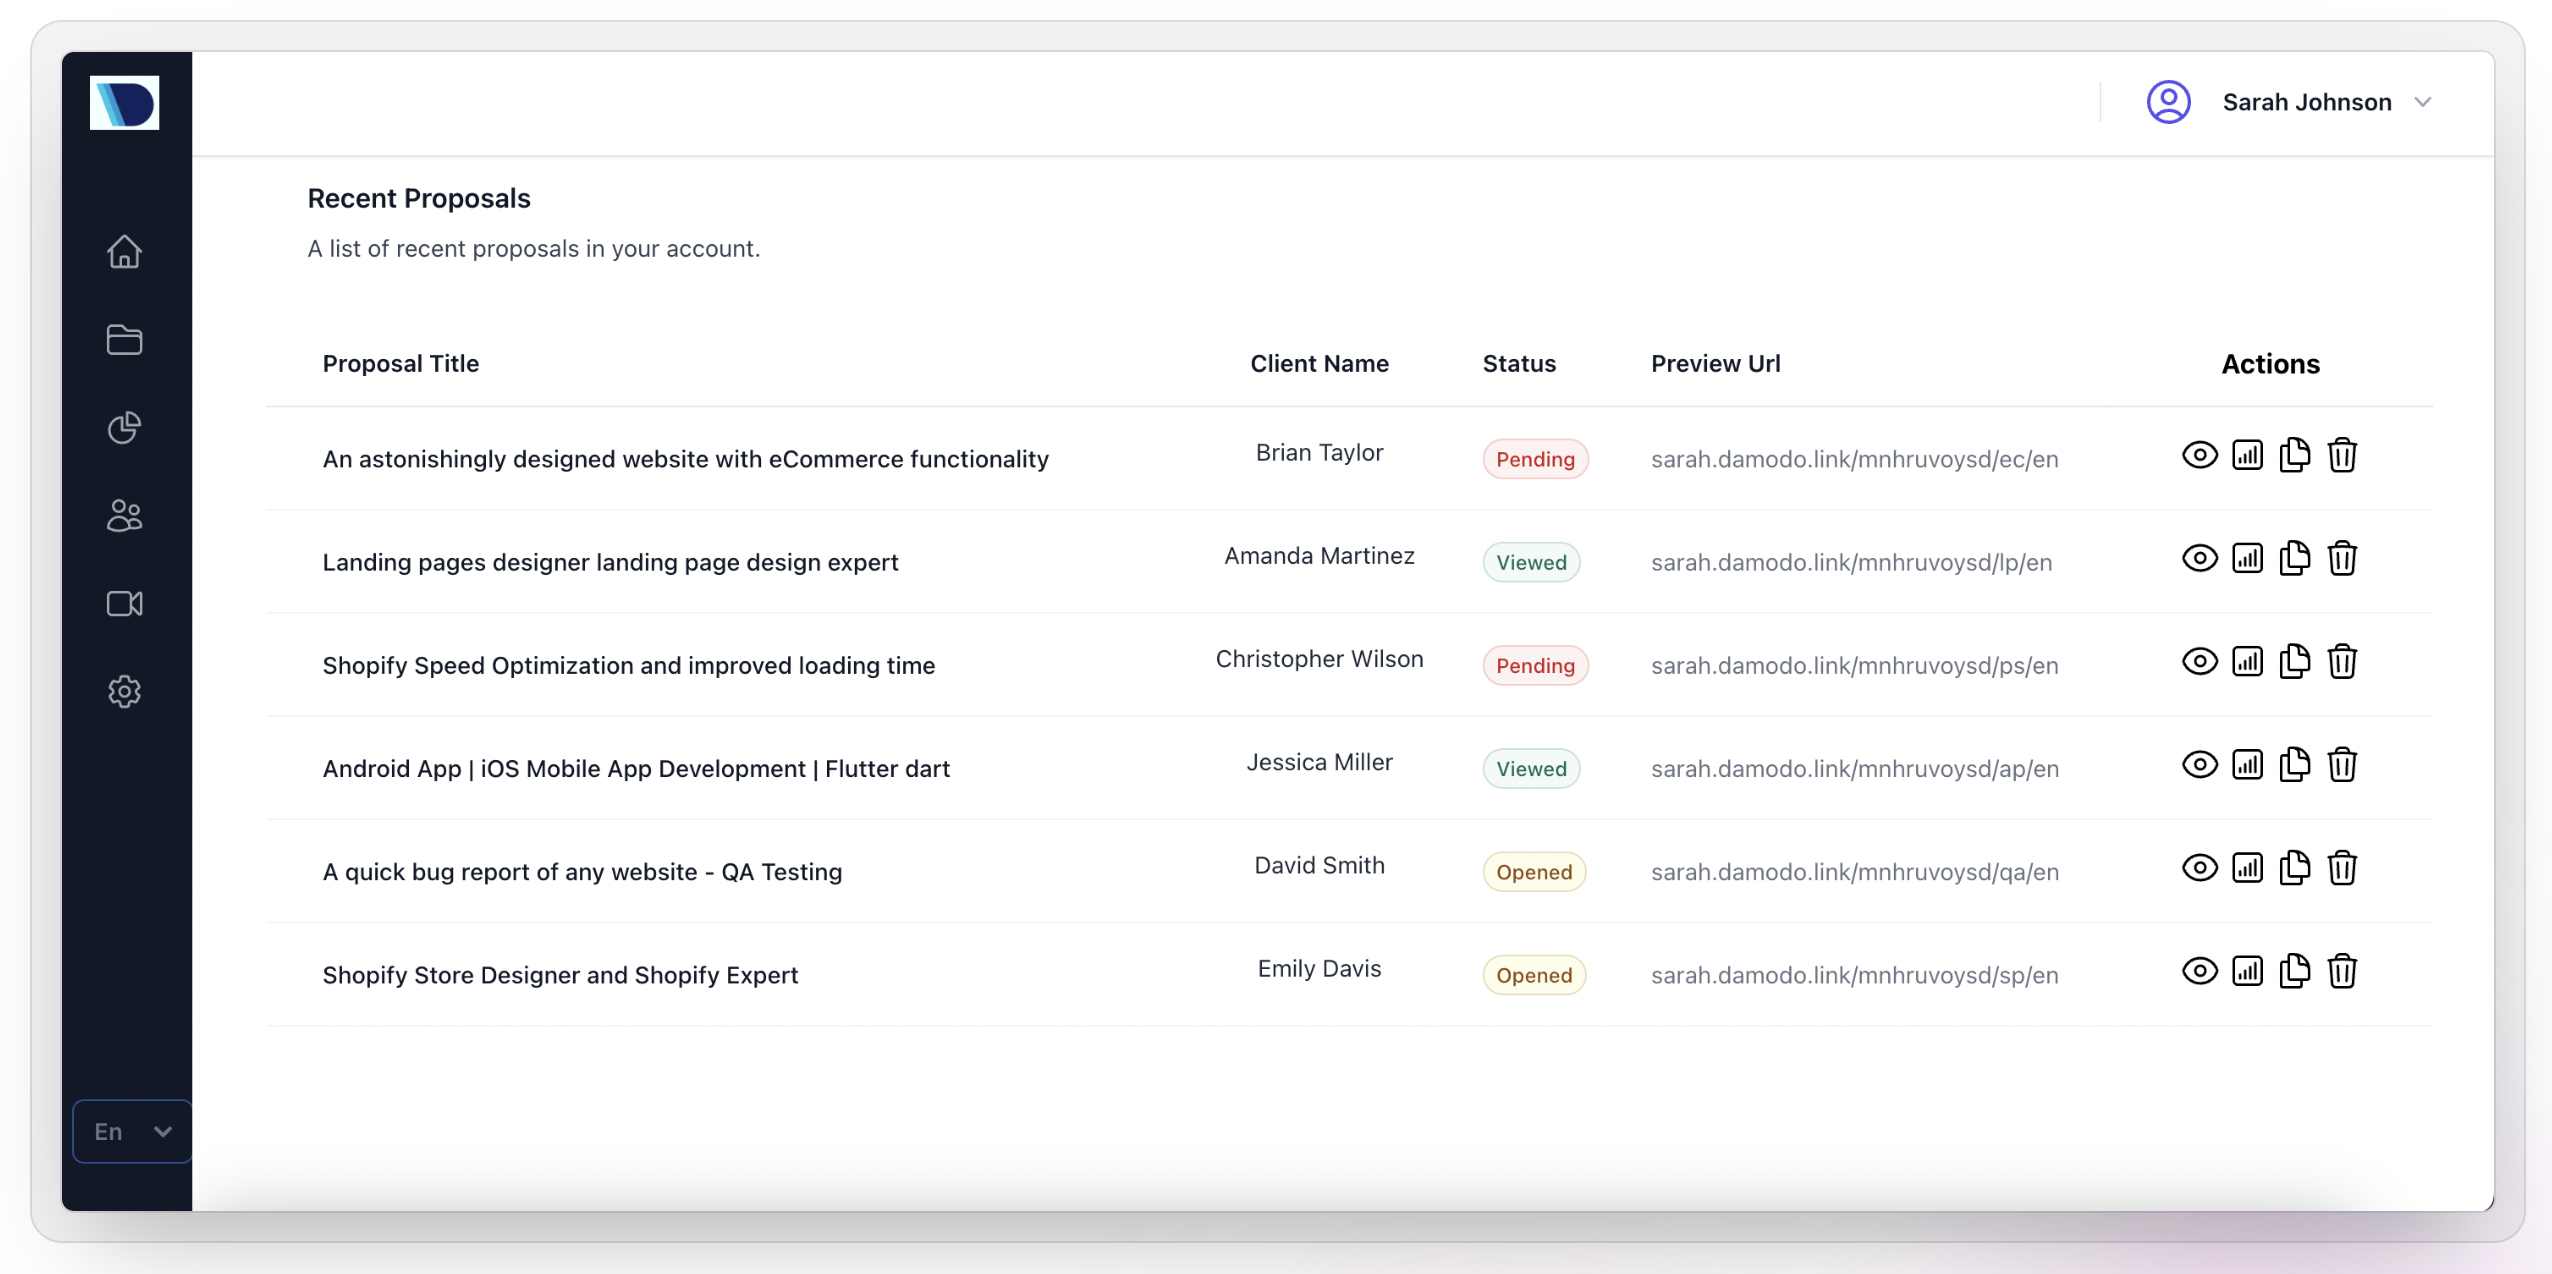Open preview link ending in /lp/en
The height and width of the screenshot is (1274, 2552).
1851,562
